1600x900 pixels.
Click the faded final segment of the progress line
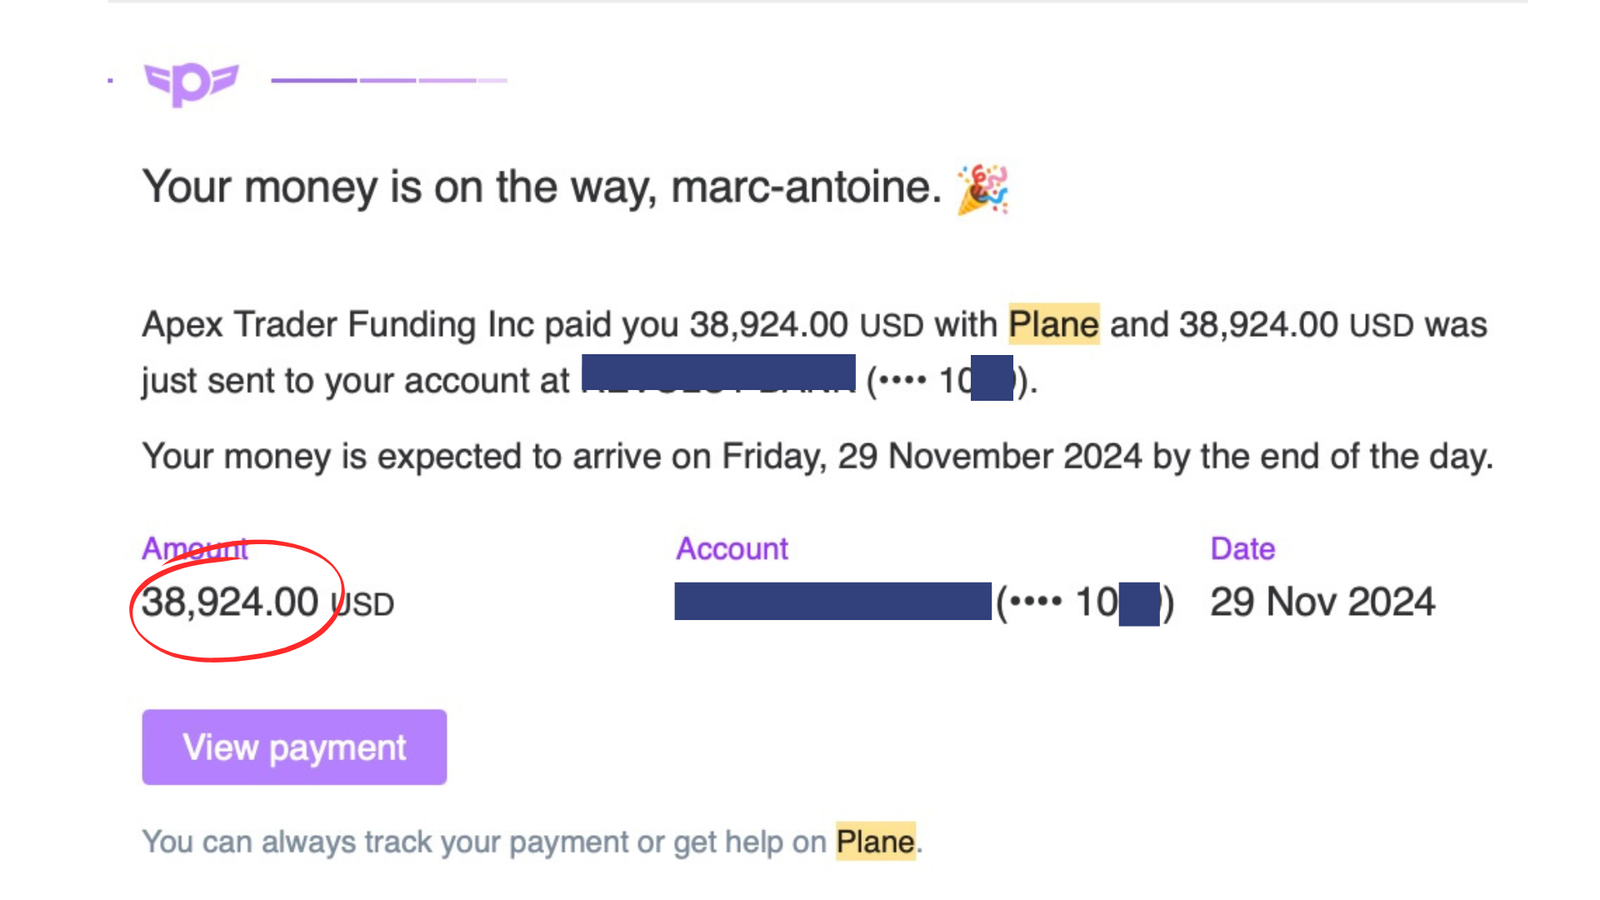point(492,80)
